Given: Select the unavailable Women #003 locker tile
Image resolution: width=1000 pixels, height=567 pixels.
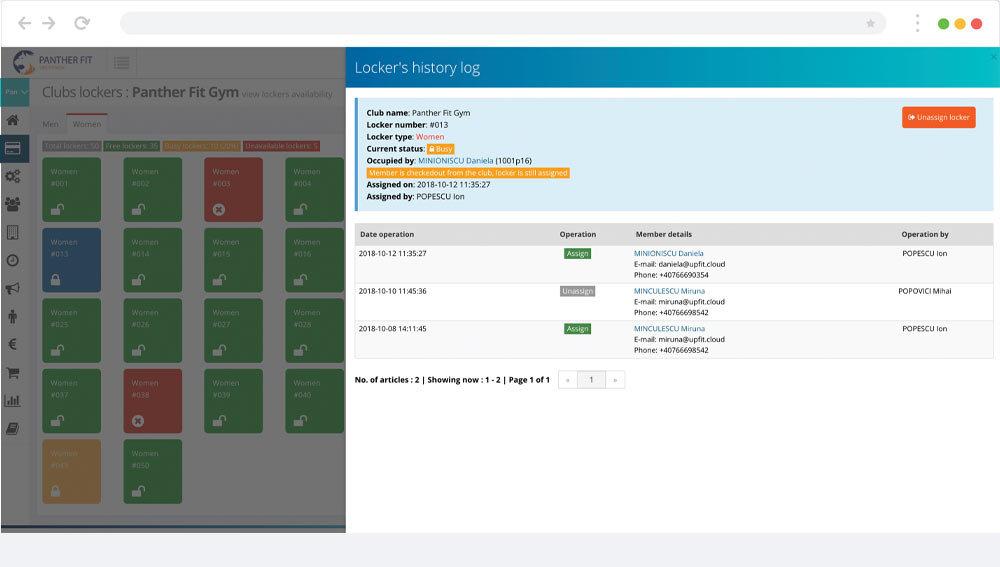Looking at the screenshot, I should [x=233, y=189].
